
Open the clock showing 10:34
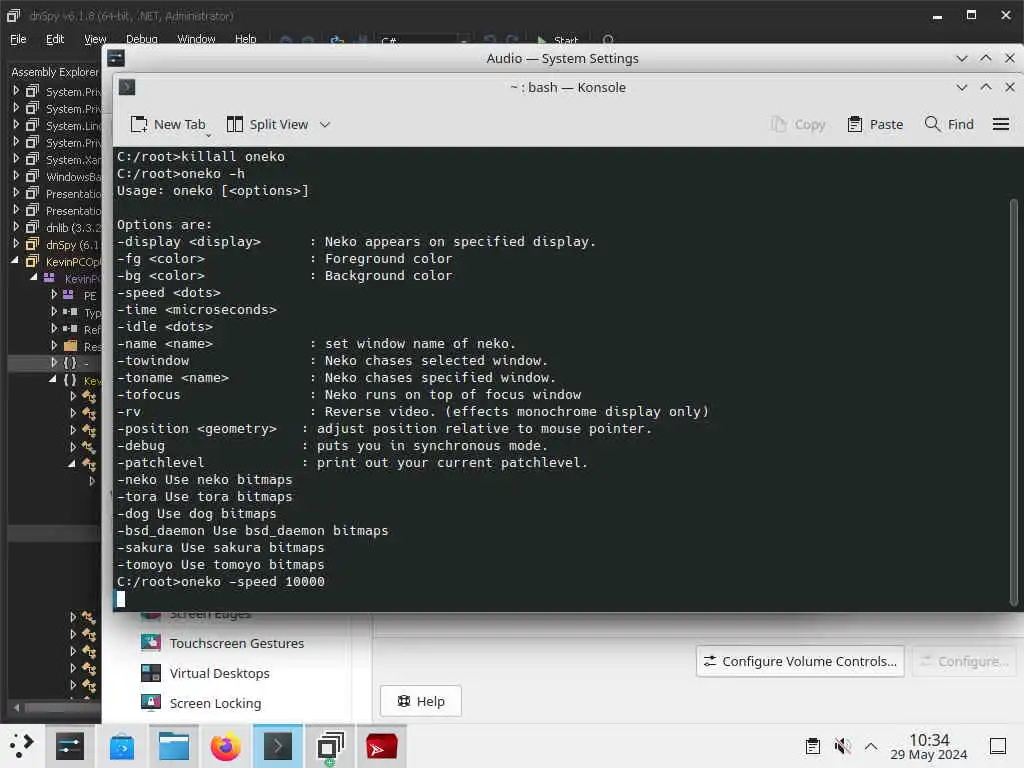pyautogui.click(x=929, y=746)
